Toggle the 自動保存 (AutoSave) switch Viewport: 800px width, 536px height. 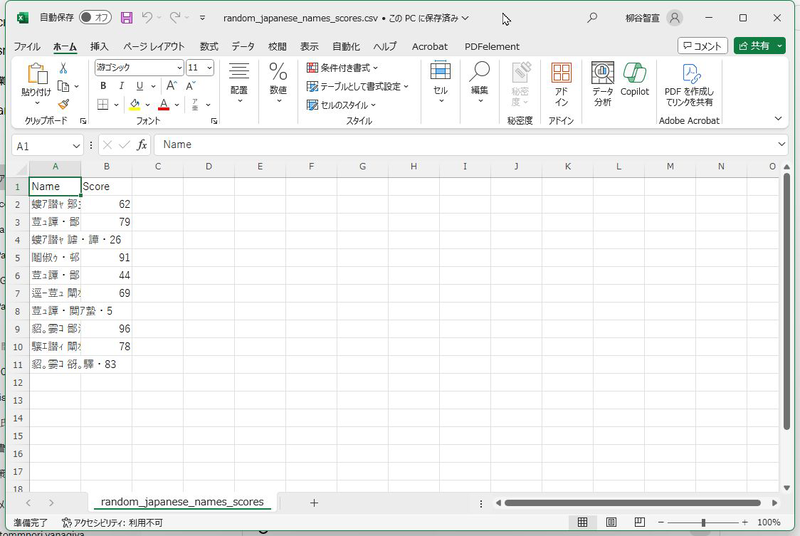[95, 18]
